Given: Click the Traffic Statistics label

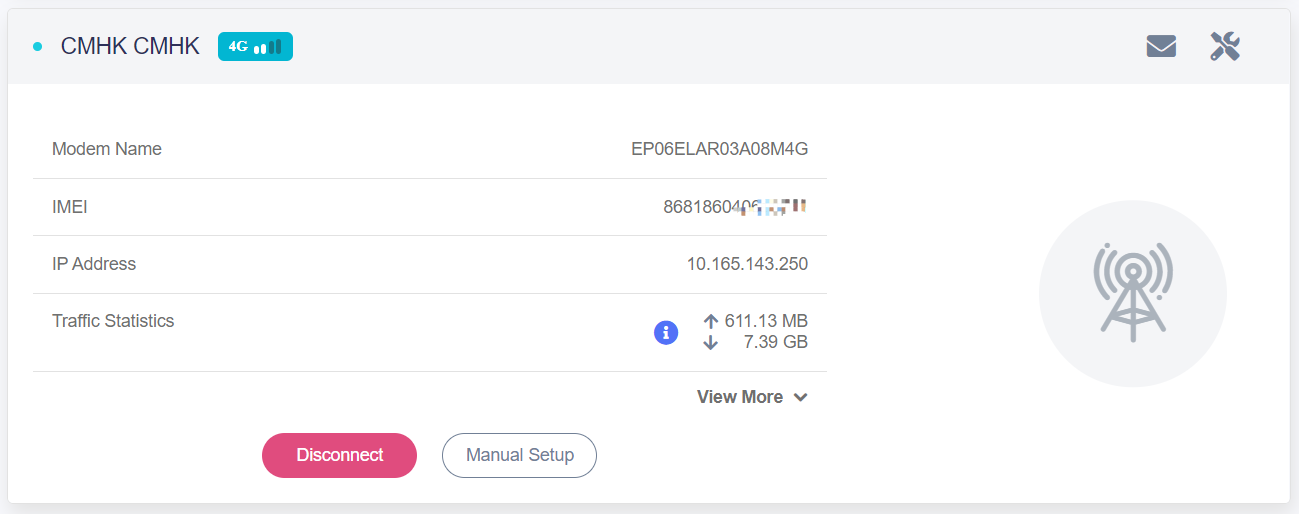Looking at the screenshot, I should pos(113,321).
